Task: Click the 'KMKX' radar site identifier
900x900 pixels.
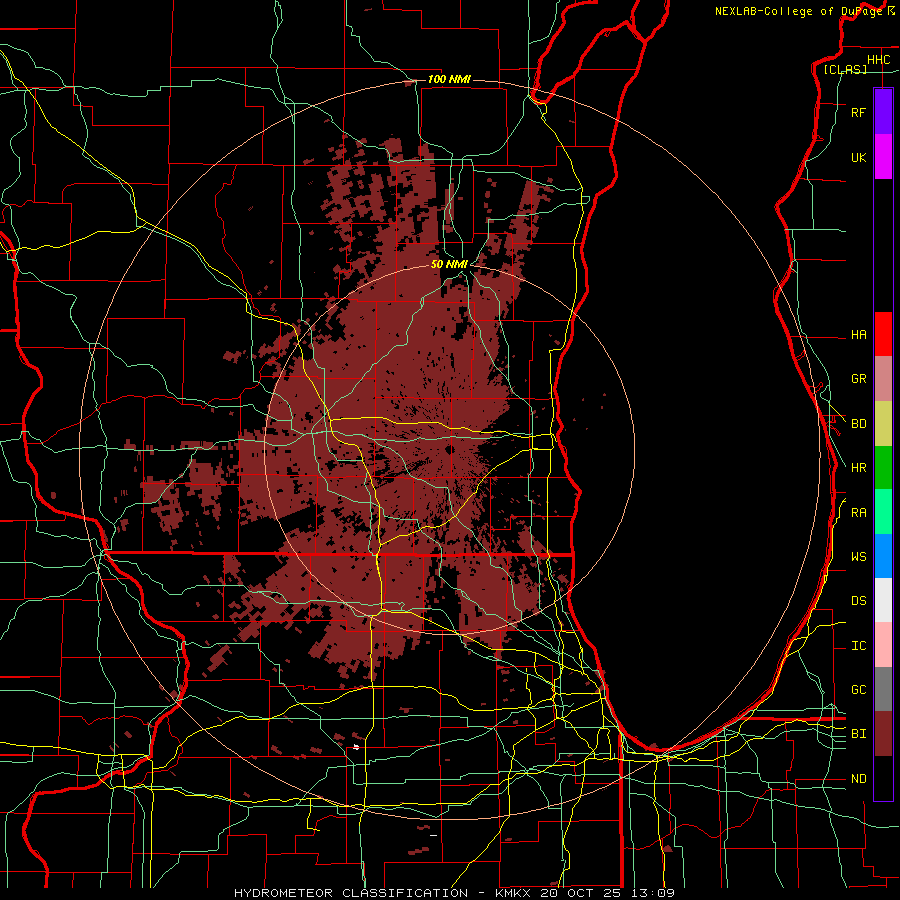Action: coord(514,893)
